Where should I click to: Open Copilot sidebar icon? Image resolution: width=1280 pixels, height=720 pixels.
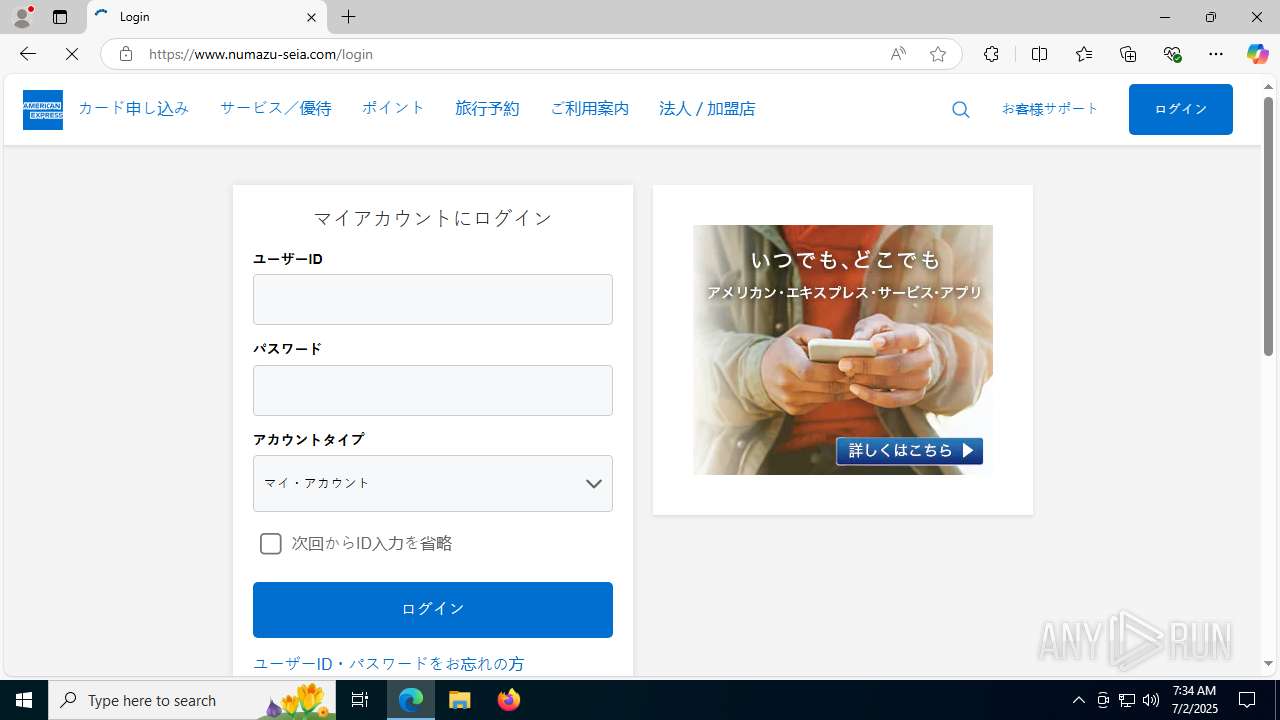1257,54
